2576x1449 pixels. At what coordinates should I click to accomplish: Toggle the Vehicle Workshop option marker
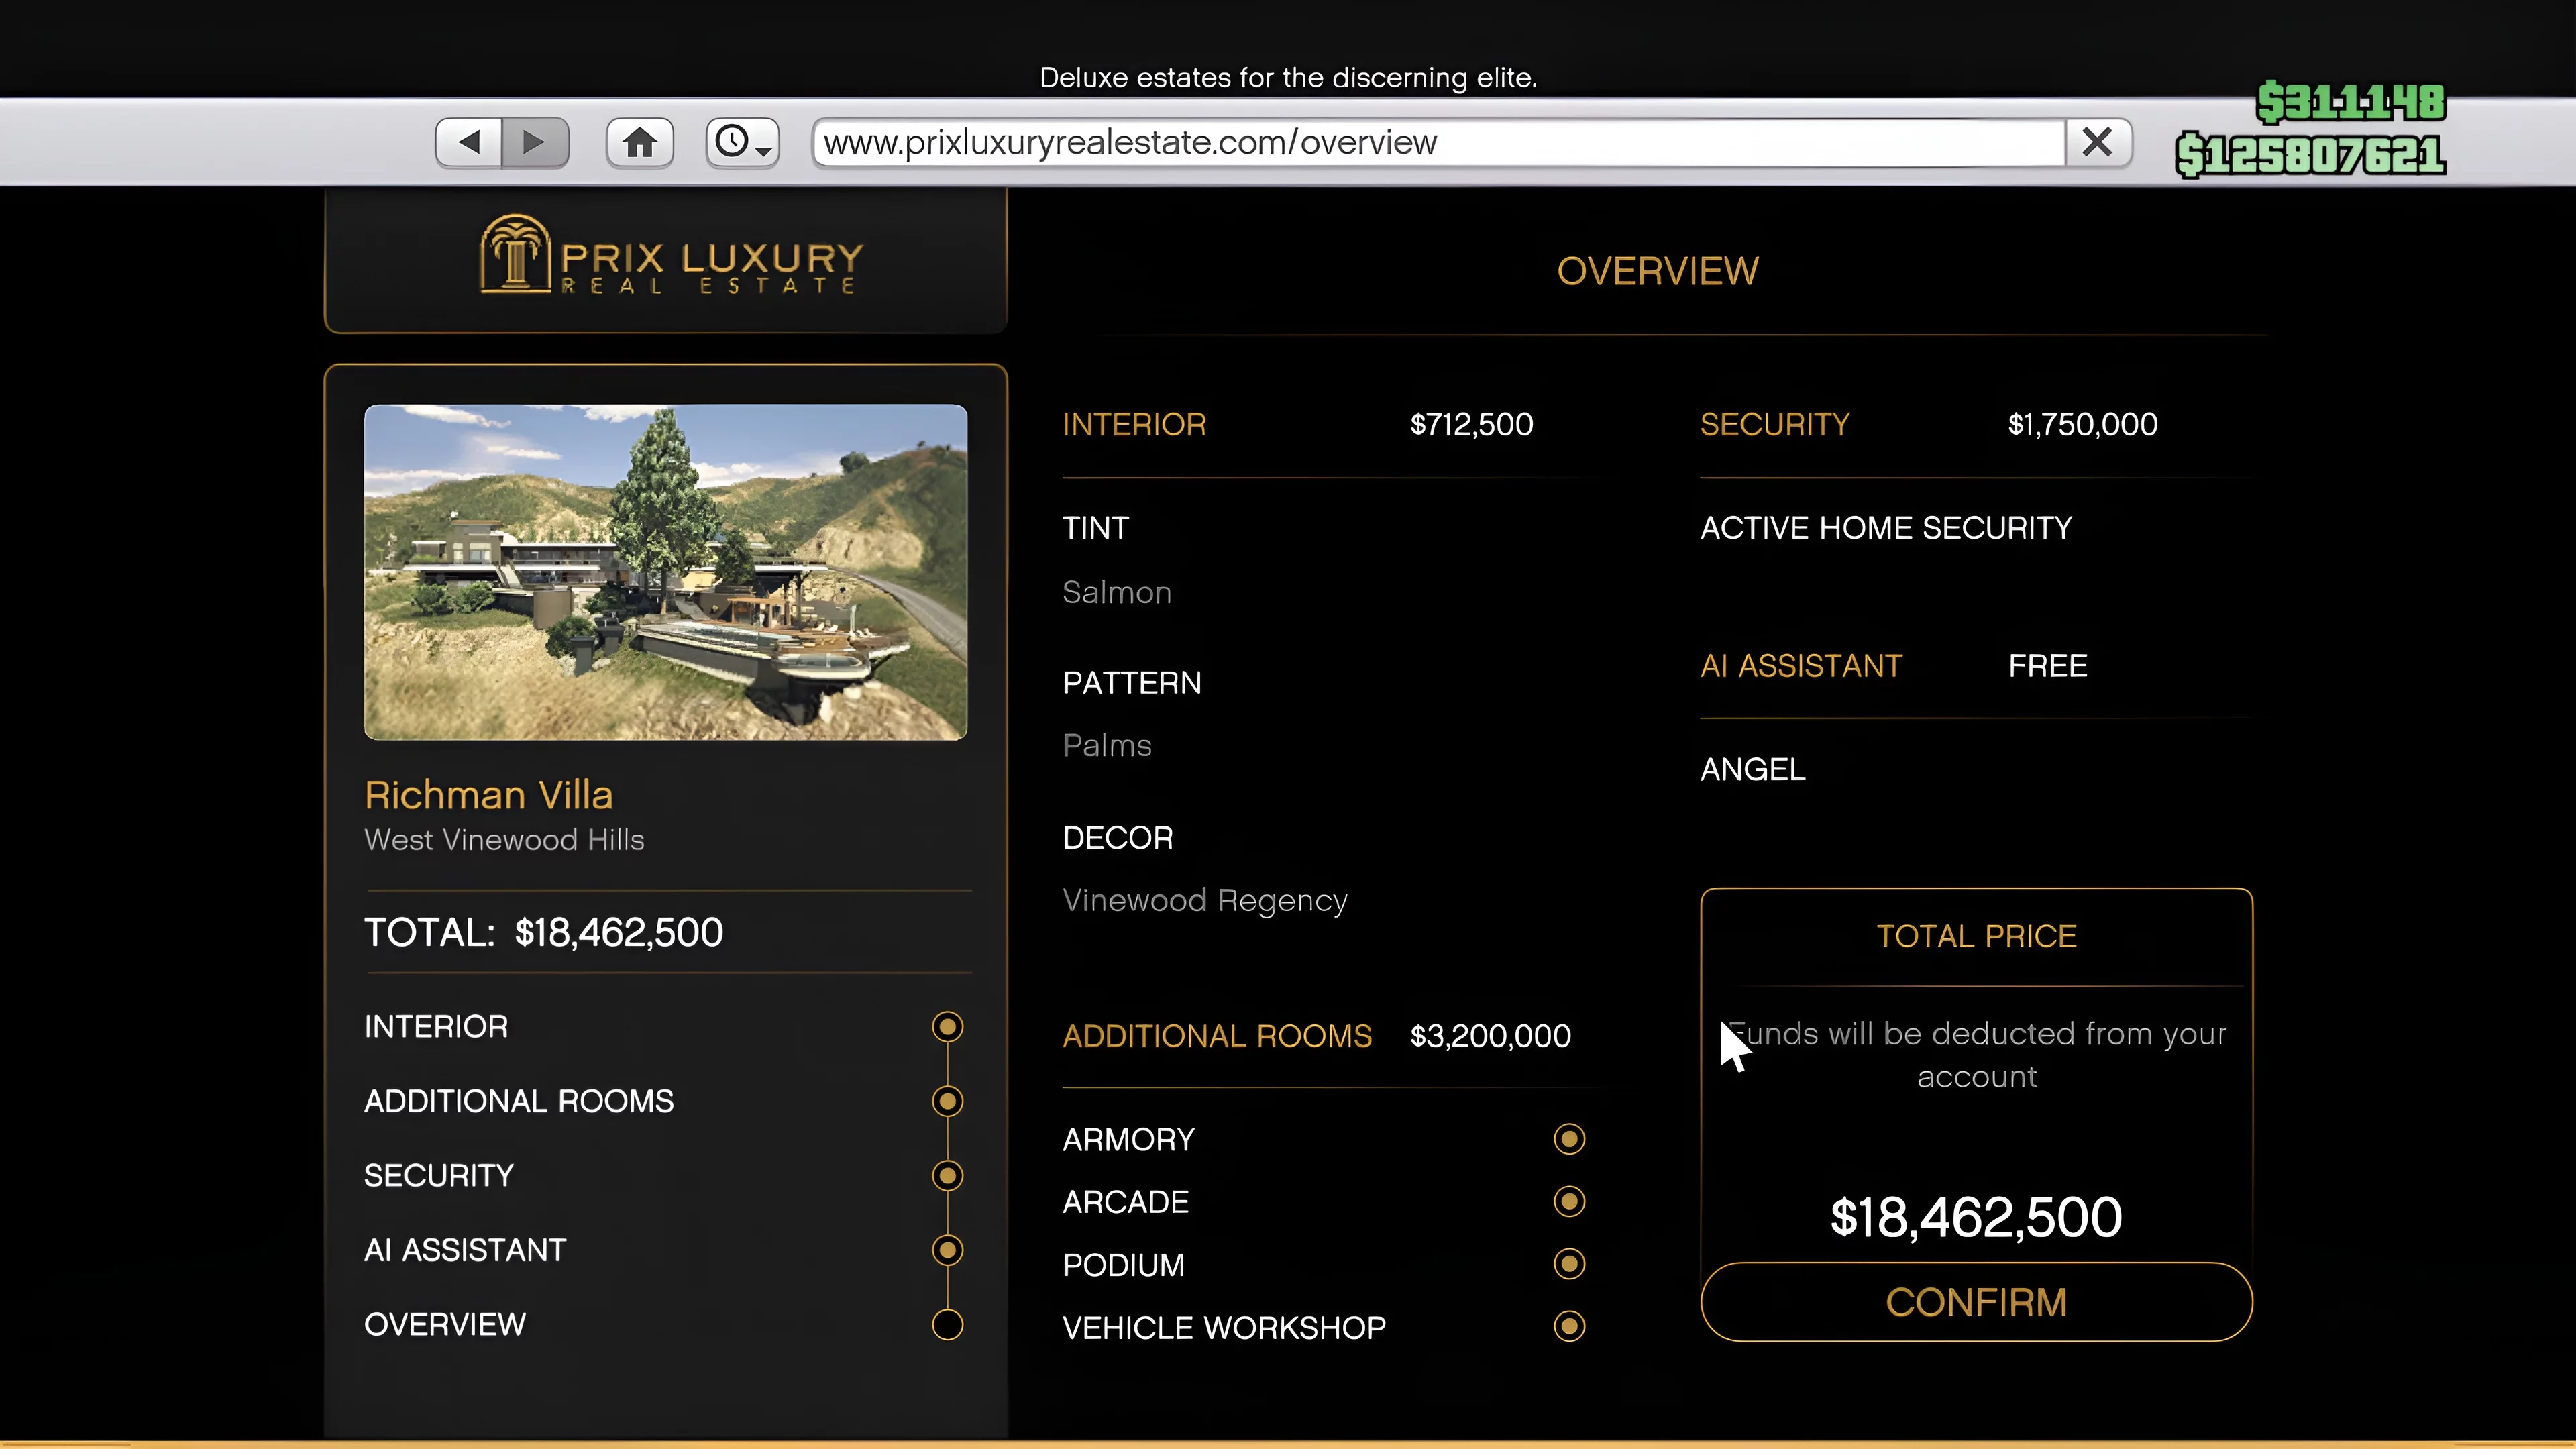(x=1569, y=1326)
